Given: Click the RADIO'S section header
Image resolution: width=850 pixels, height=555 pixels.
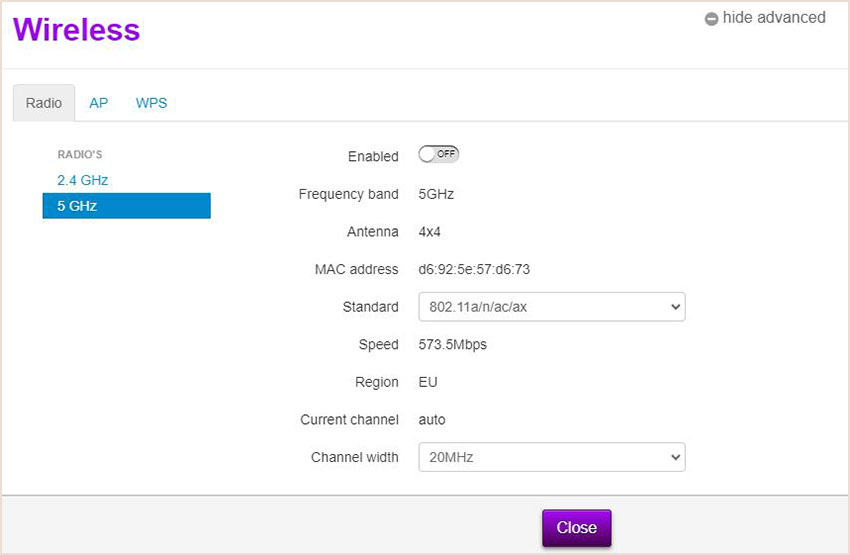Looking at the screenshot, I should pos(80,154).
